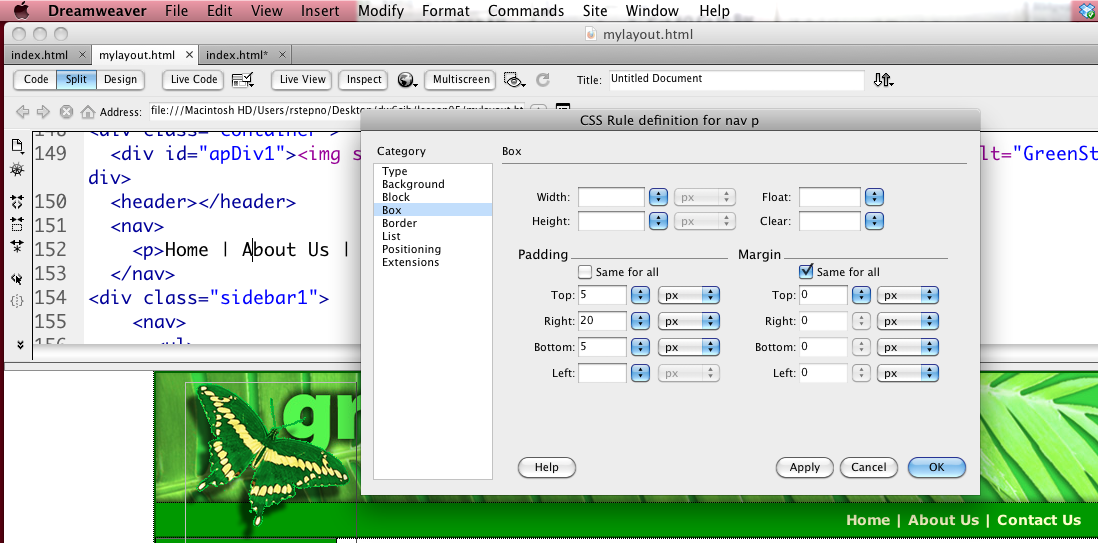Click the Balance Braces icon
Viewport: 1098px width, 543px height.
18,301
